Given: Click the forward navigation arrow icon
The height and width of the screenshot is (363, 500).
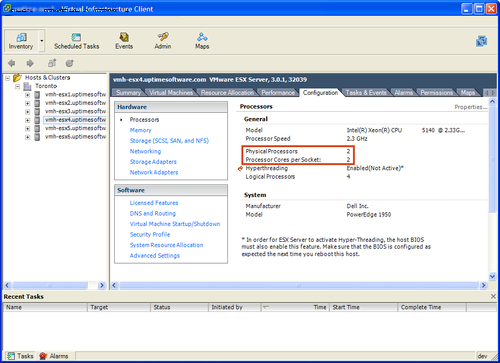Looking at the screenshot, I should (30, 63).
